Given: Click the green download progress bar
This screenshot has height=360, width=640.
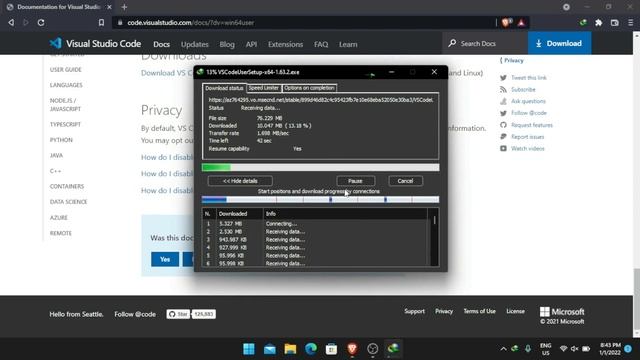Looking at the screenshot, I should 320,167.
